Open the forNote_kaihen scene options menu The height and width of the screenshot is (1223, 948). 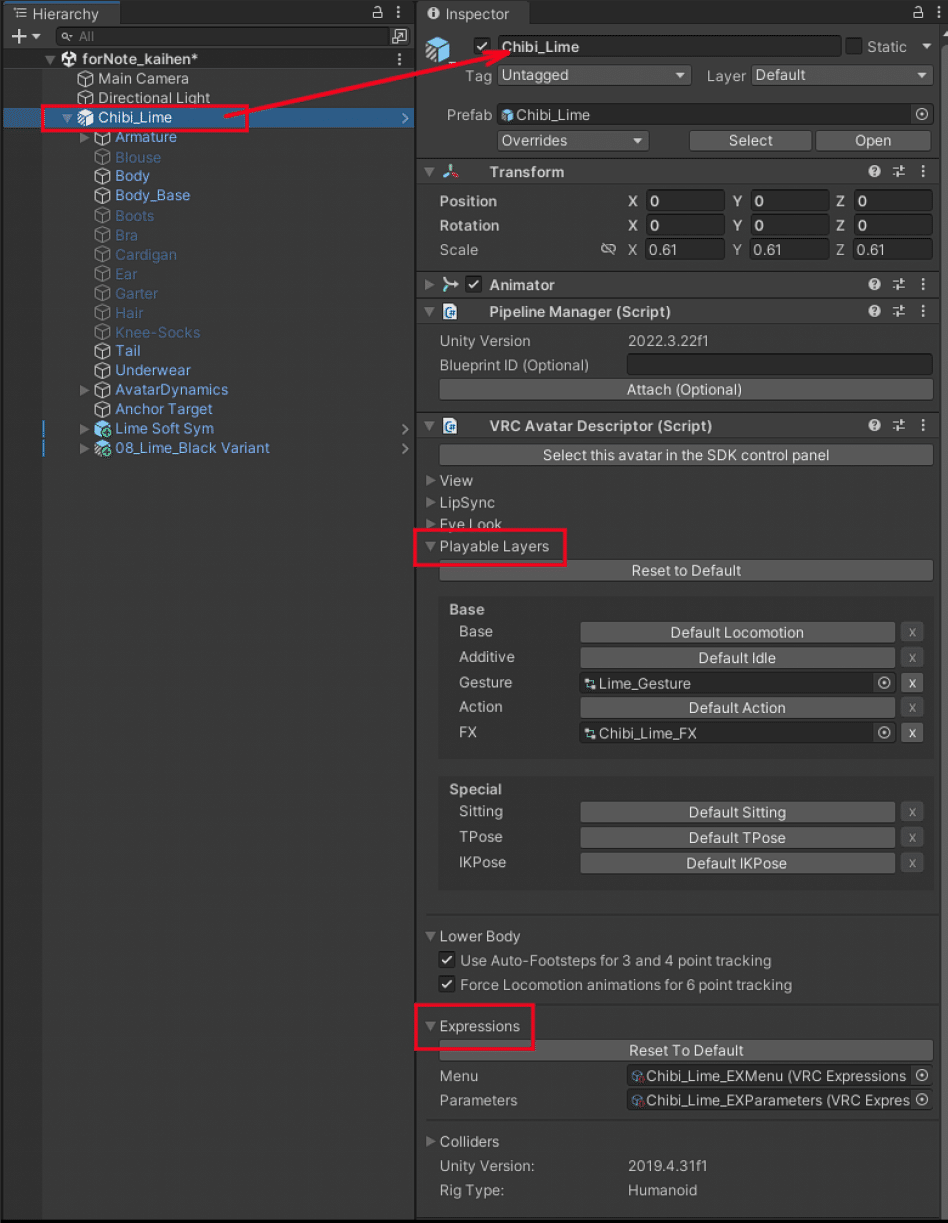(399, 59)
